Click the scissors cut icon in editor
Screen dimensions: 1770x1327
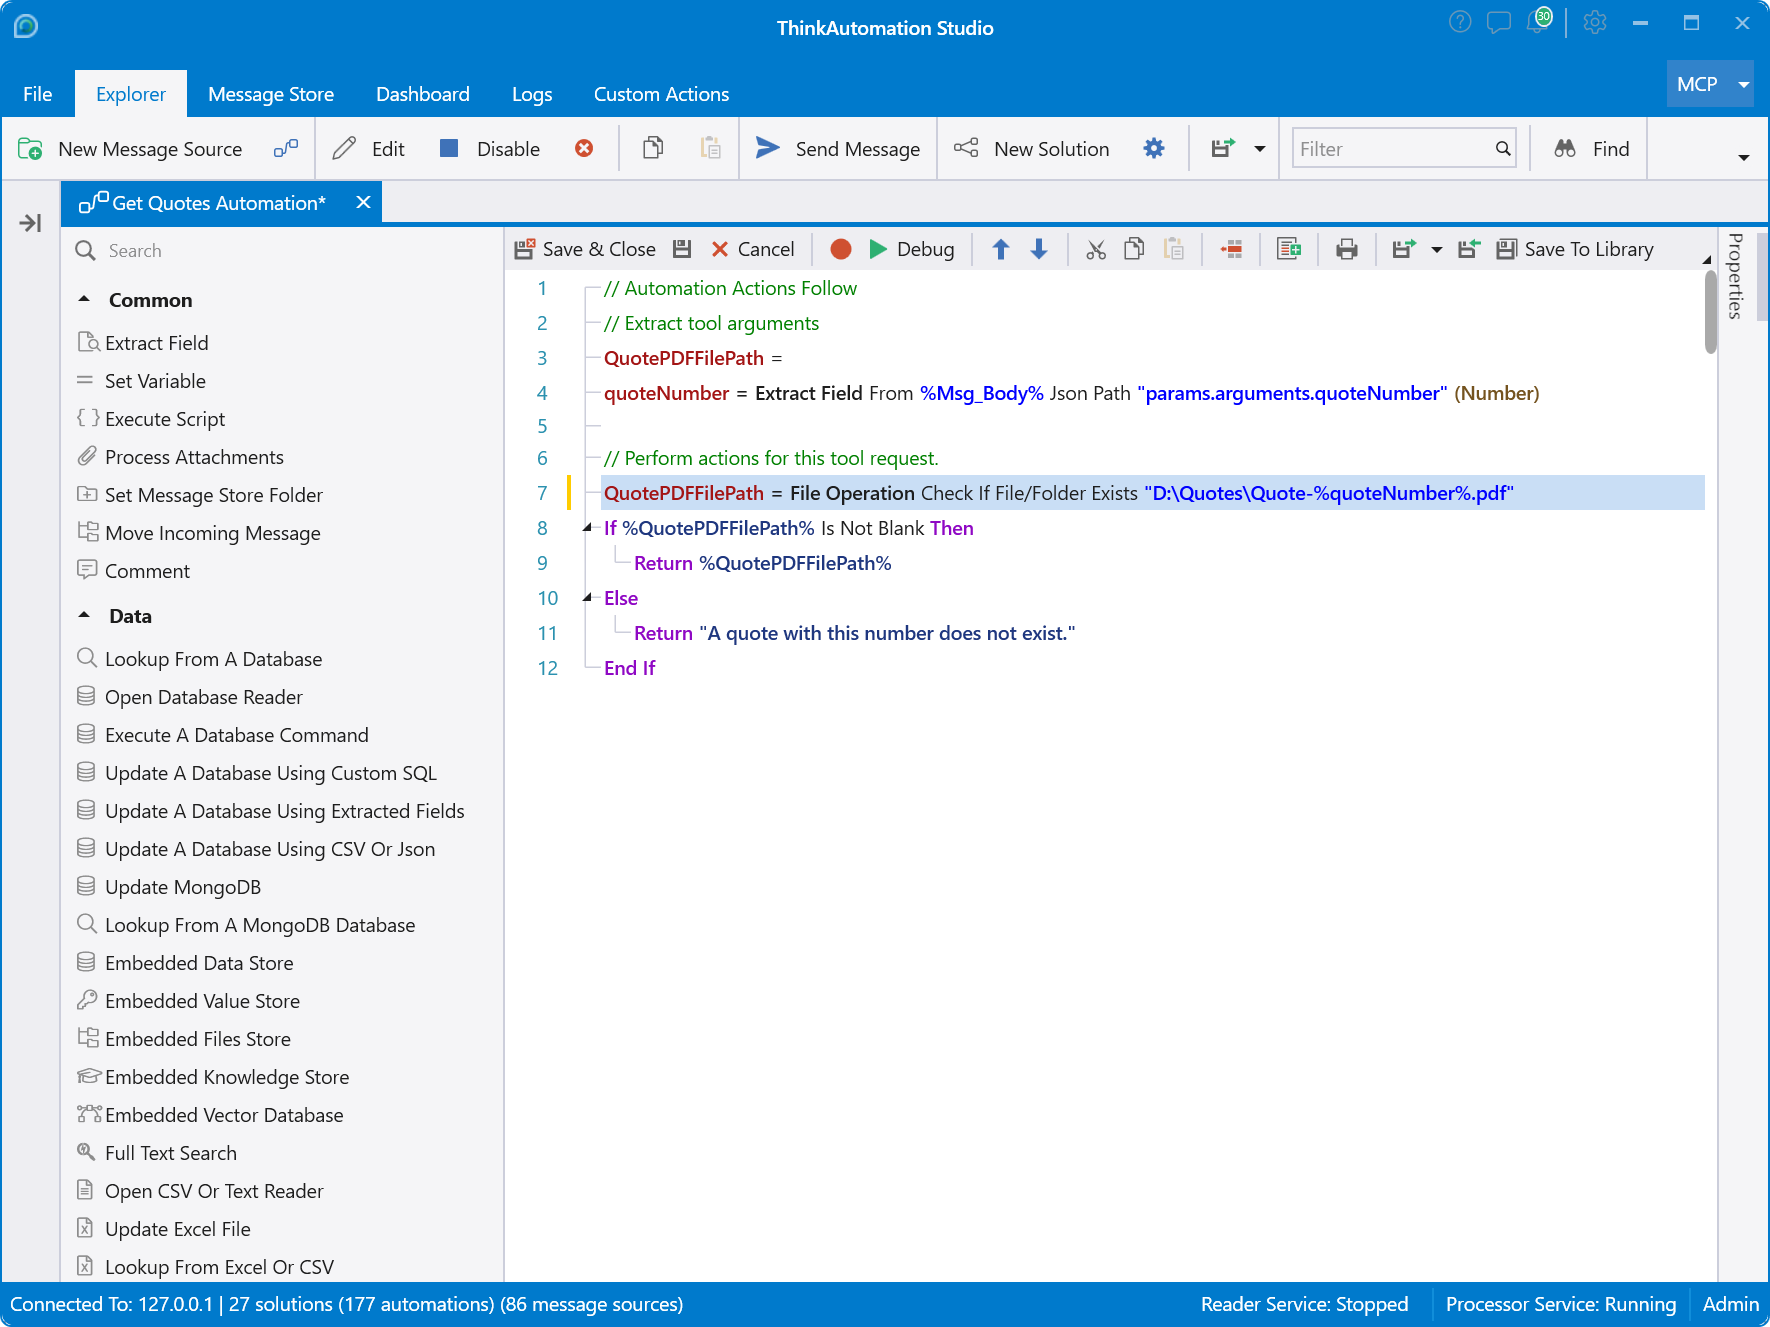[1096, 249]
